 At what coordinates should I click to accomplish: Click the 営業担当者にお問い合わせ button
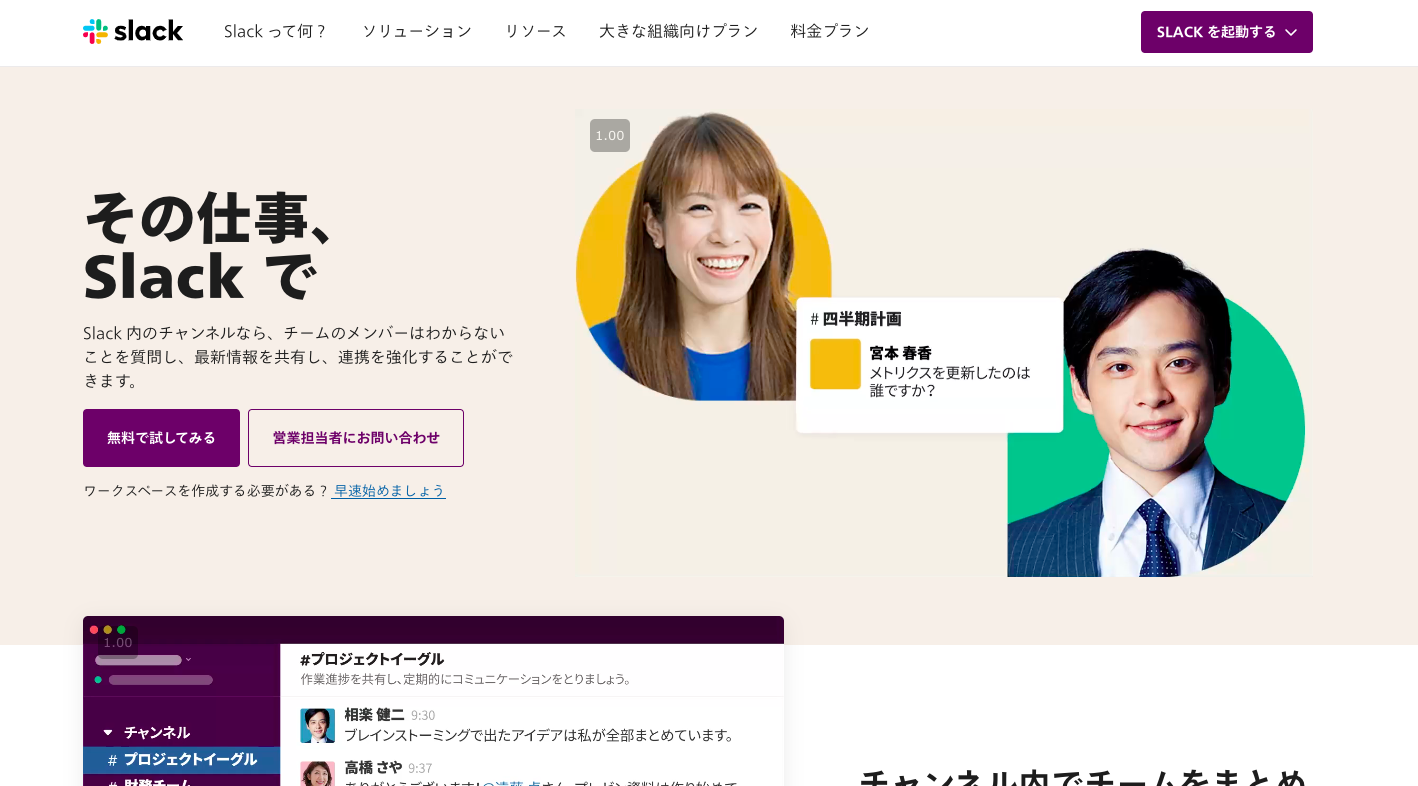355,438
